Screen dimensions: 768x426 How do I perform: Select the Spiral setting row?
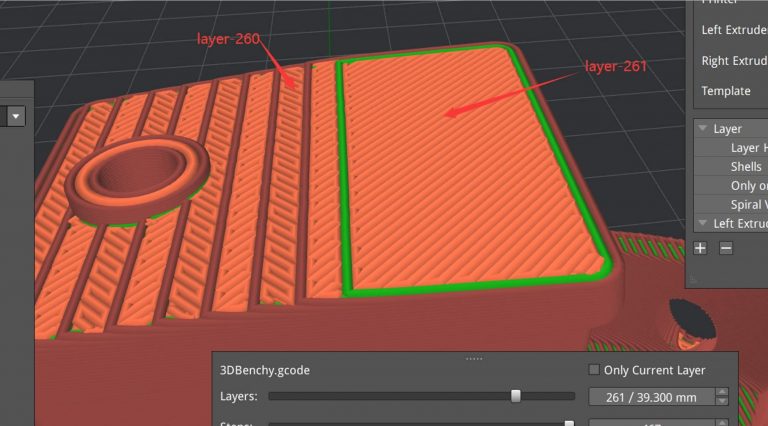point(731,204)
